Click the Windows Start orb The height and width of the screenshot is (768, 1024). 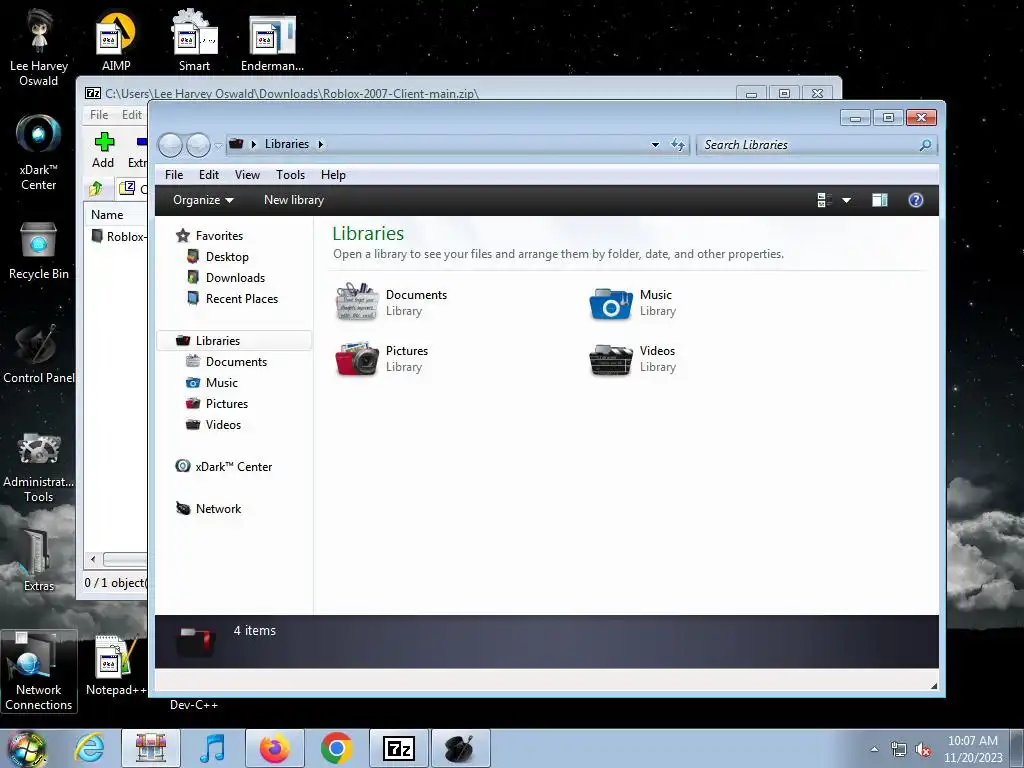tap(26, 748)
